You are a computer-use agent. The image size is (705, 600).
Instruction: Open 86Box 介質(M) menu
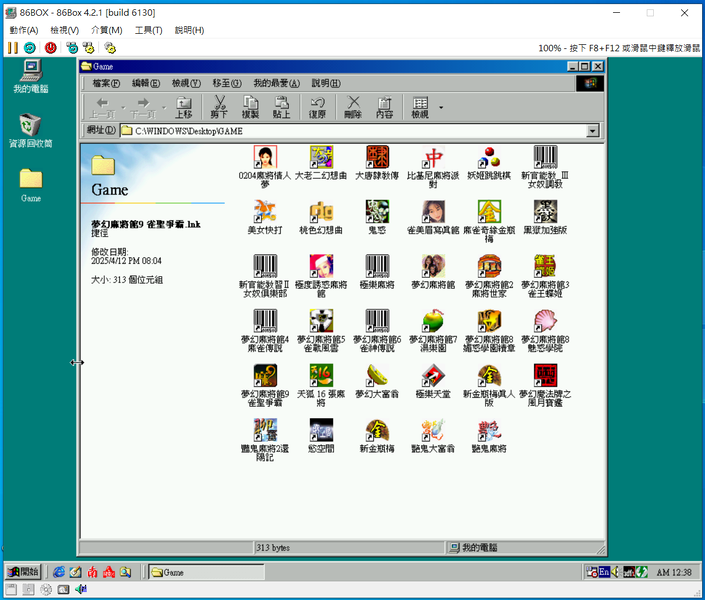pos(107,30)
